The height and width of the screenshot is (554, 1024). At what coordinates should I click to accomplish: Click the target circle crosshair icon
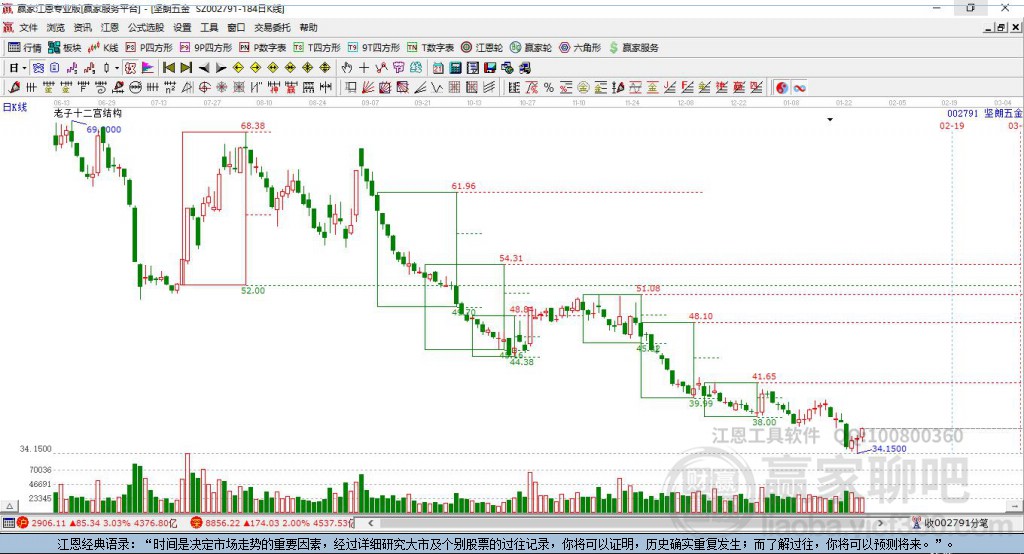[204, 88]
